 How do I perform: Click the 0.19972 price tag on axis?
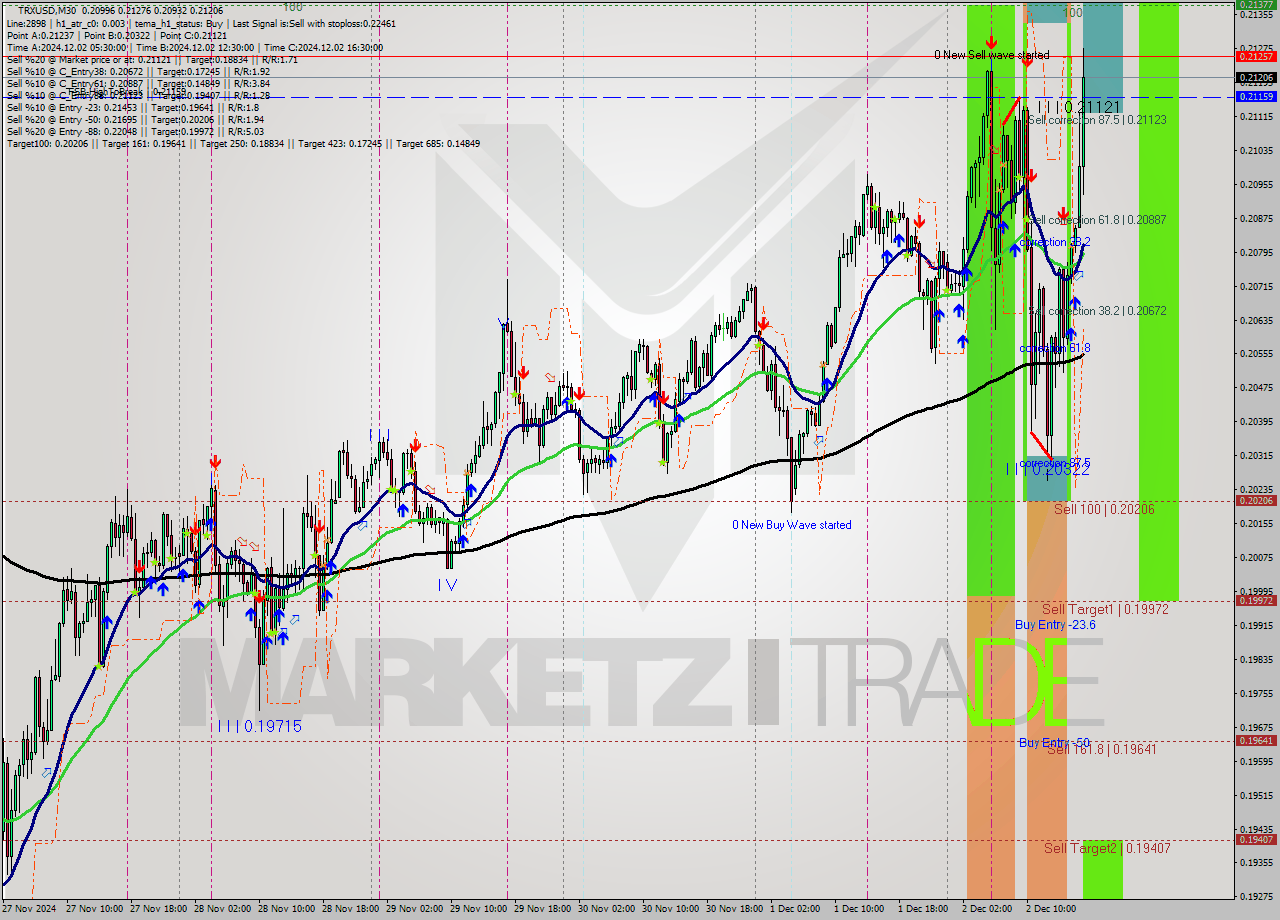1256,601
